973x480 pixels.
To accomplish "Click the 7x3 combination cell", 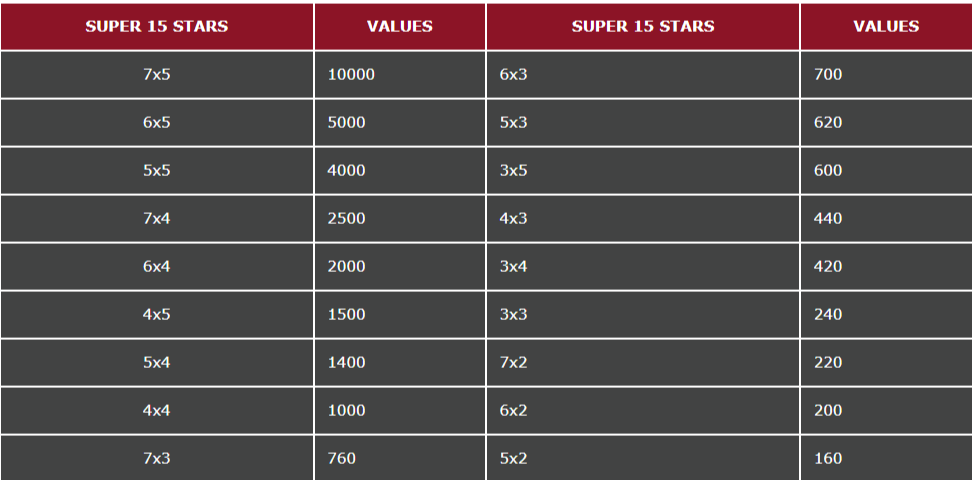I will click(157, 458).
